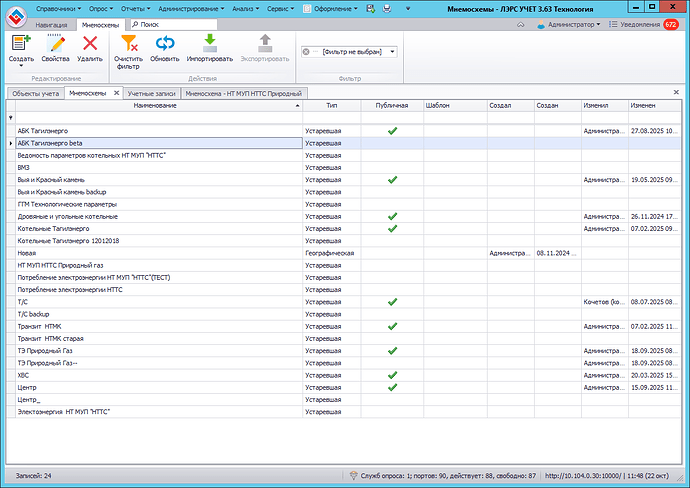This screenshot has width=690, height=488.
Task: Click the Создать (Create) icon
Action: coord(21,44)
